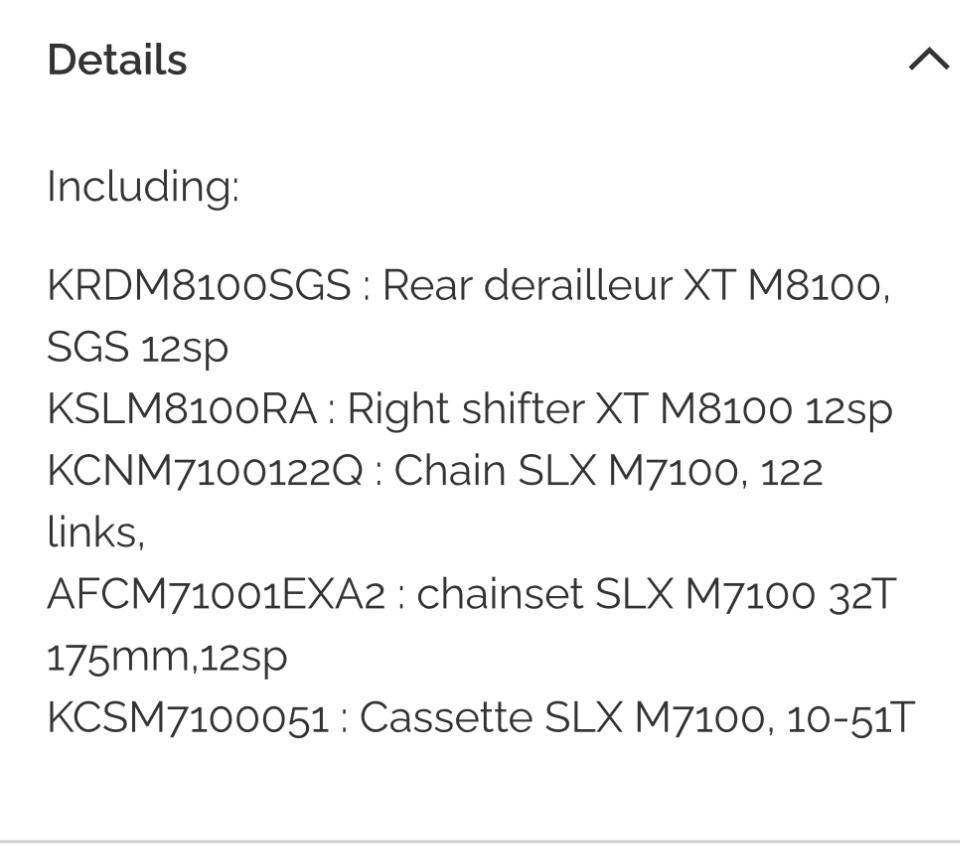This screenshot has width=960, height=846.
Task: Click "M8100," after Rear derailleur XT
Action: (819, 286)
